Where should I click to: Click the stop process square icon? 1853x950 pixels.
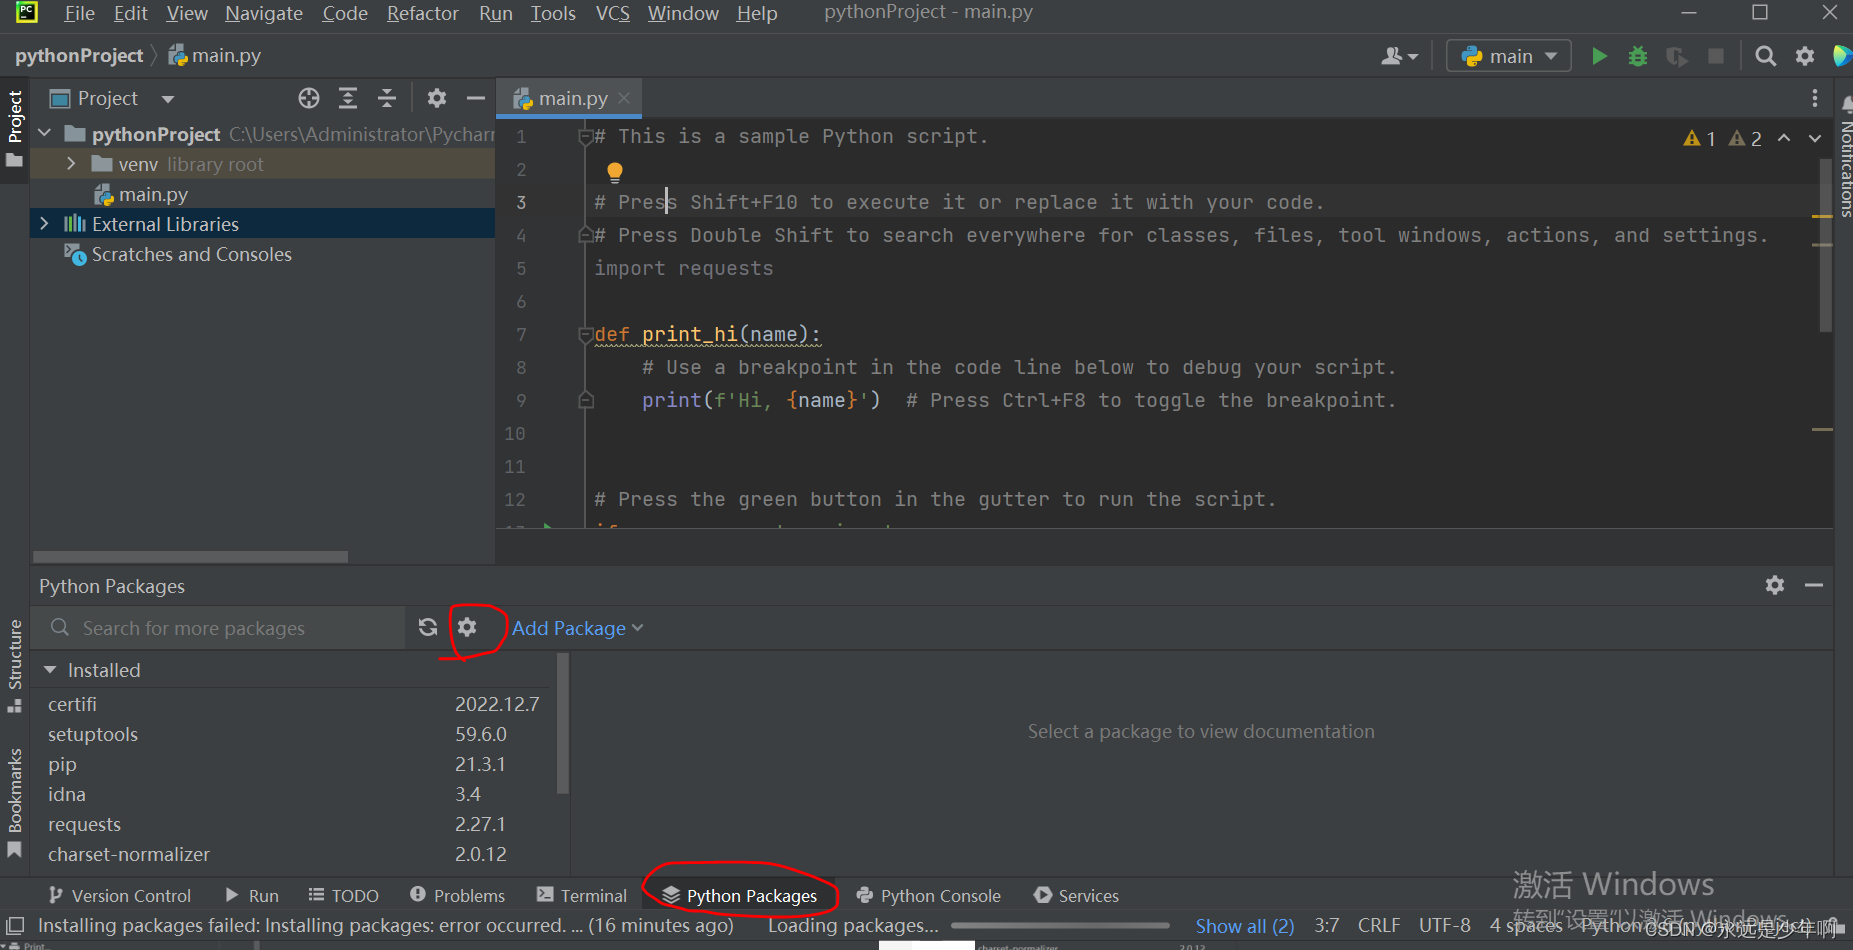(x=1716, y=56)
